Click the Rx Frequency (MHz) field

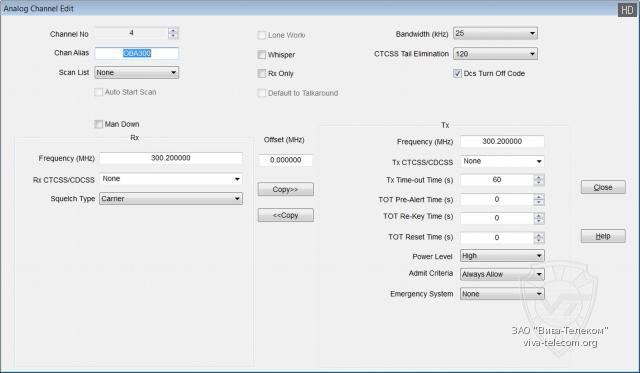point(171,158)
